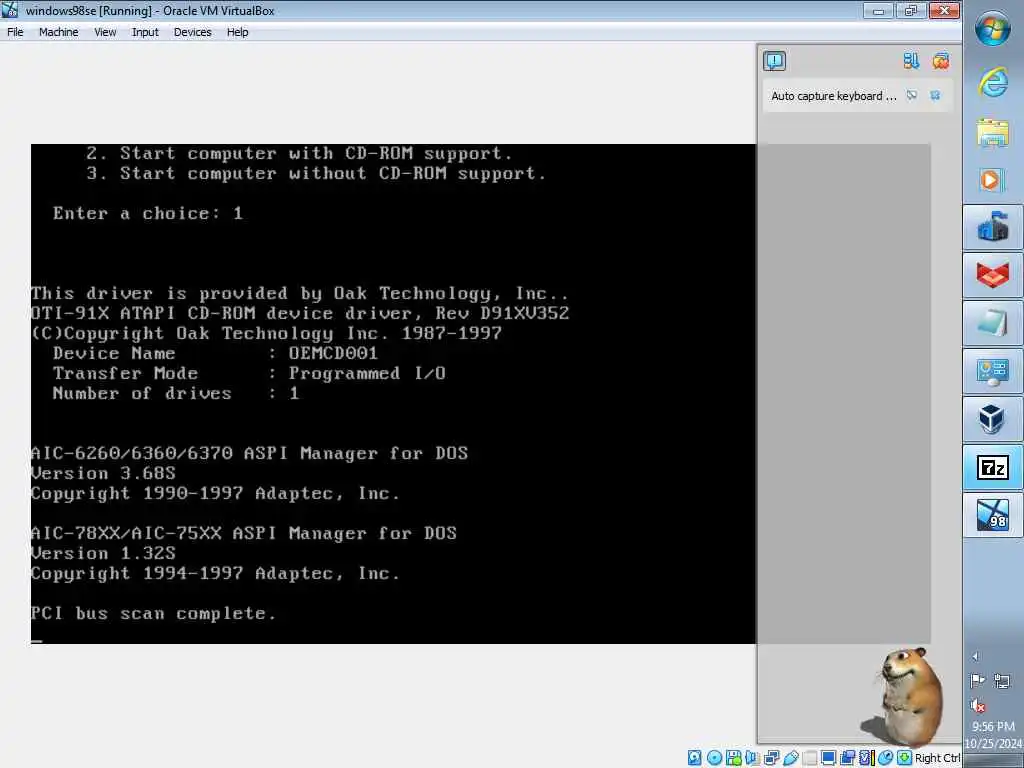Open the Help menu
The height and width of the screenshot is (768, 1024).
coord(237,32)
